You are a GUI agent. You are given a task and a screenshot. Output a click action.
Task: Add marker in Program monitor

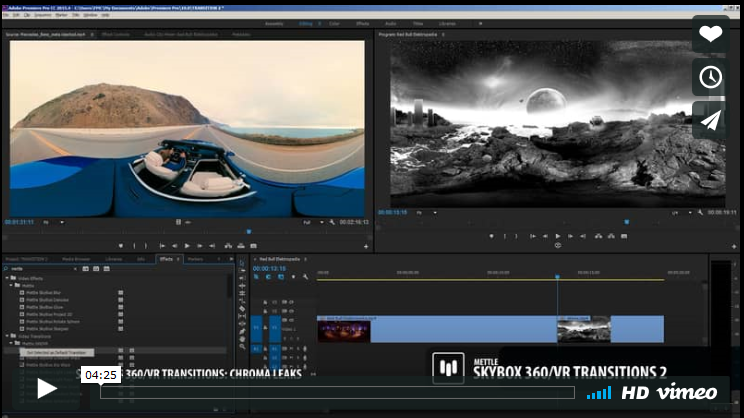(491, 236)
